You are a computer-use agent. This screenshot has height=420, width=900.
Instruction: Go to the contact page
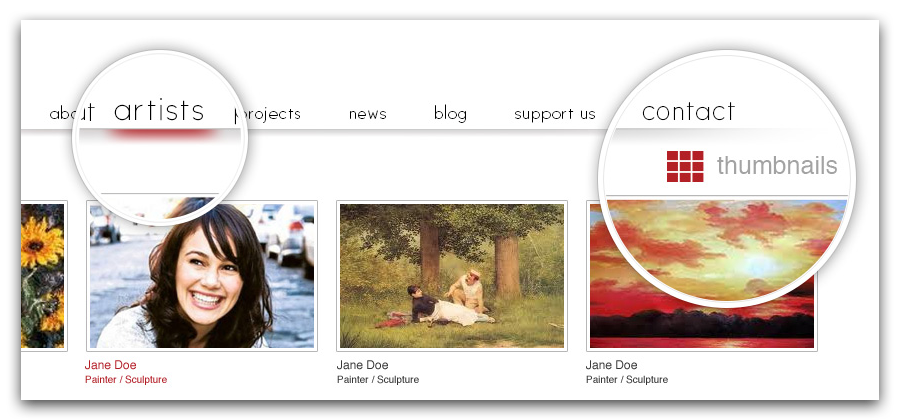(x=688, y=111)
